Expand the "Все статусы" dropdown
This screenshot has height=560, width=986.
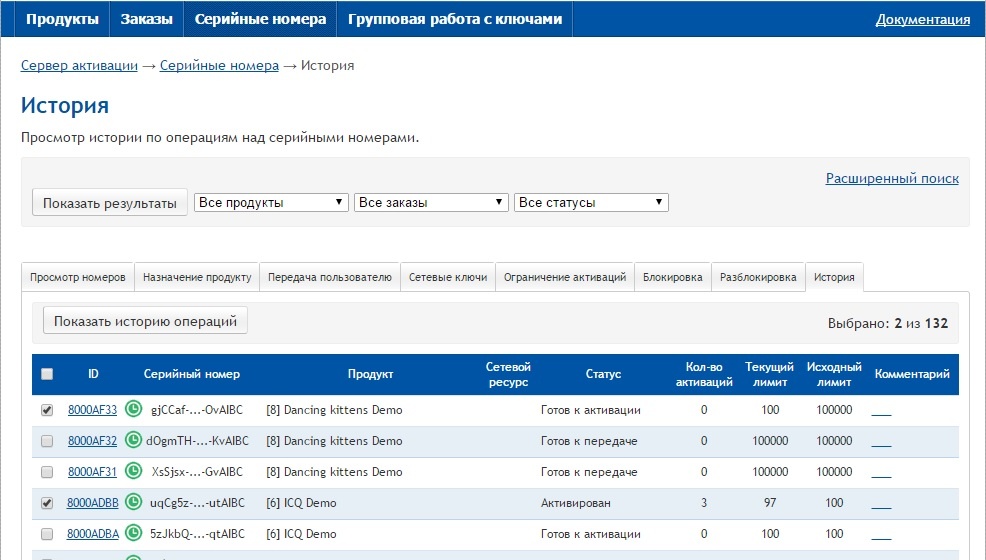[590, 202]
